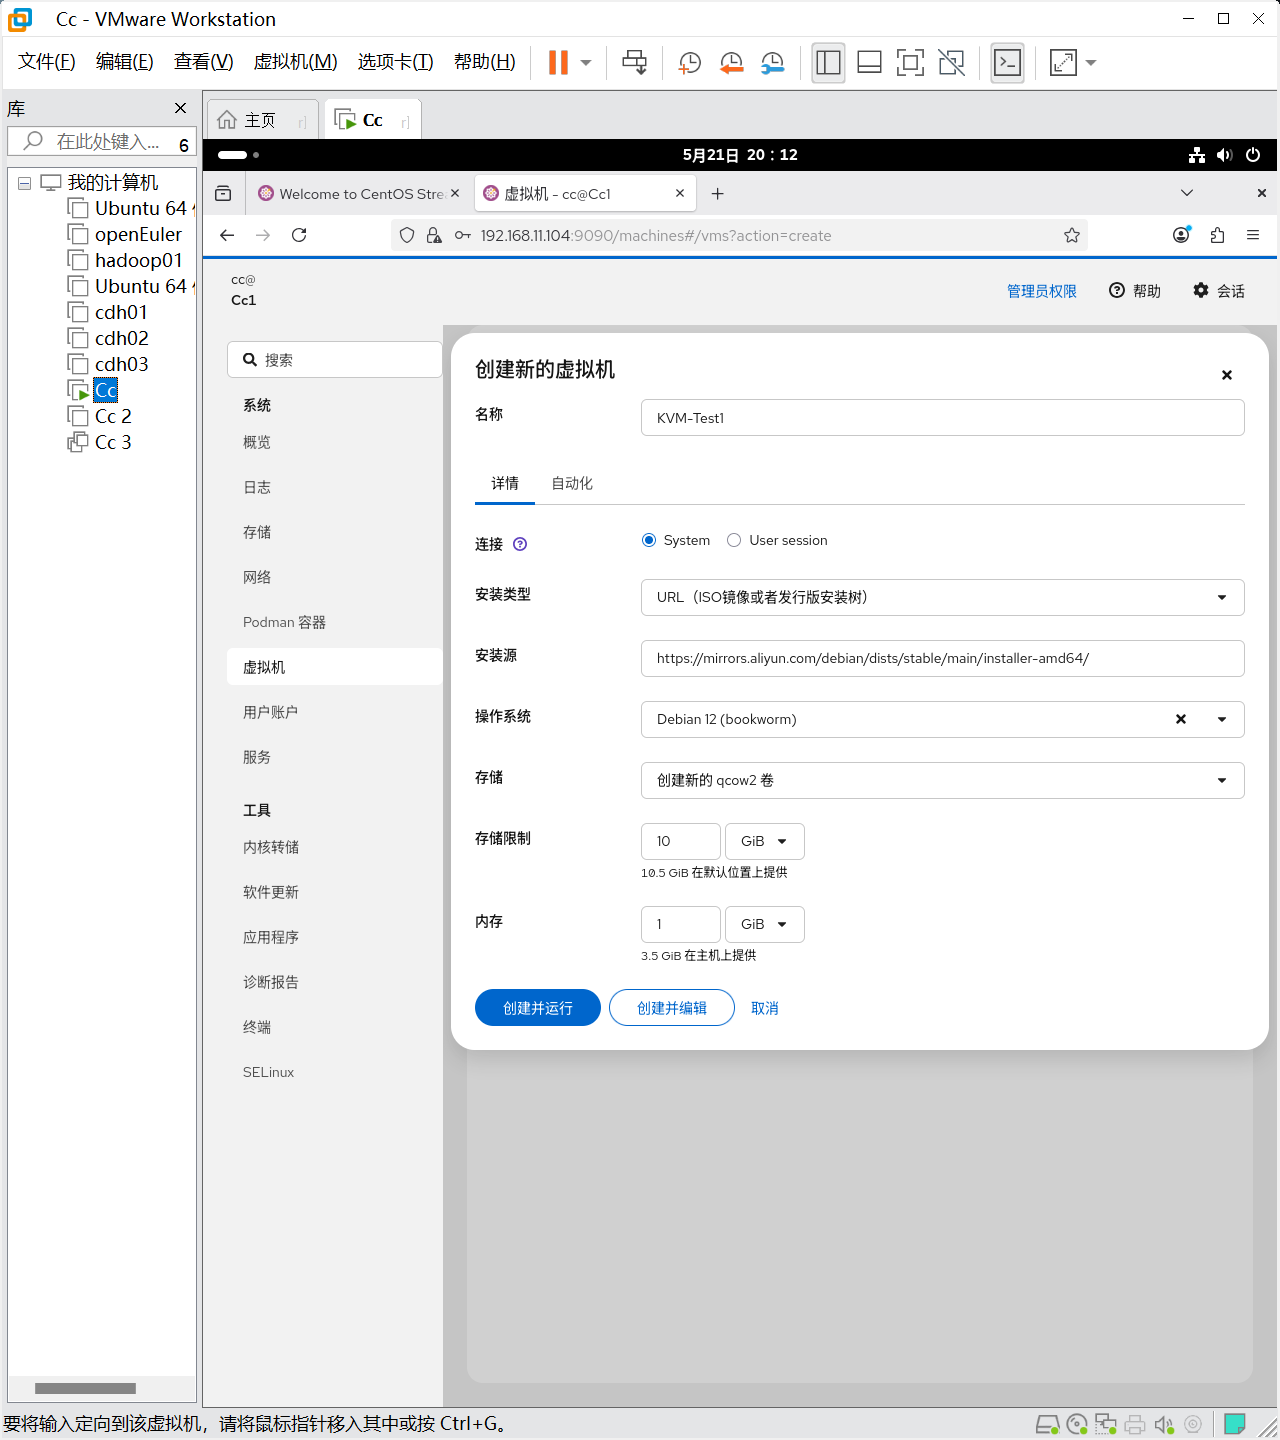
Task: Click the stretch guest display icon
Action: [1063, 63]
